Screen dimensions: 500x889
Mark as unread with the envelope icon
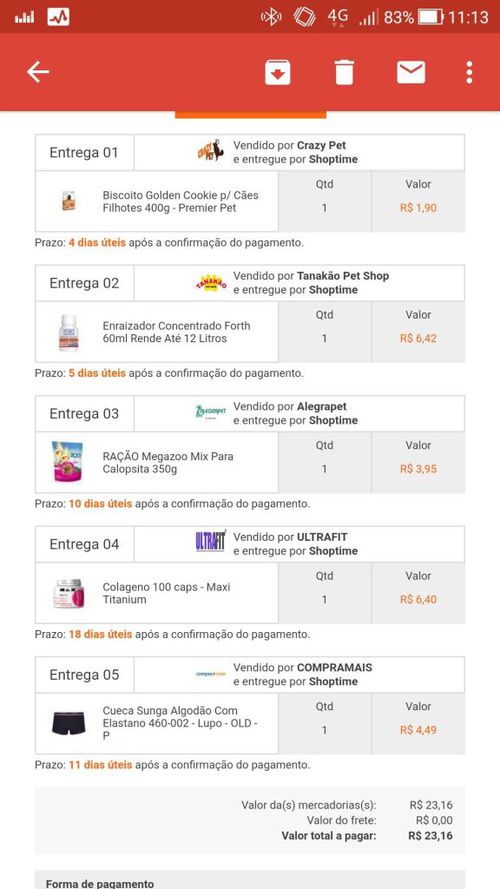click(x=411, y=73)
